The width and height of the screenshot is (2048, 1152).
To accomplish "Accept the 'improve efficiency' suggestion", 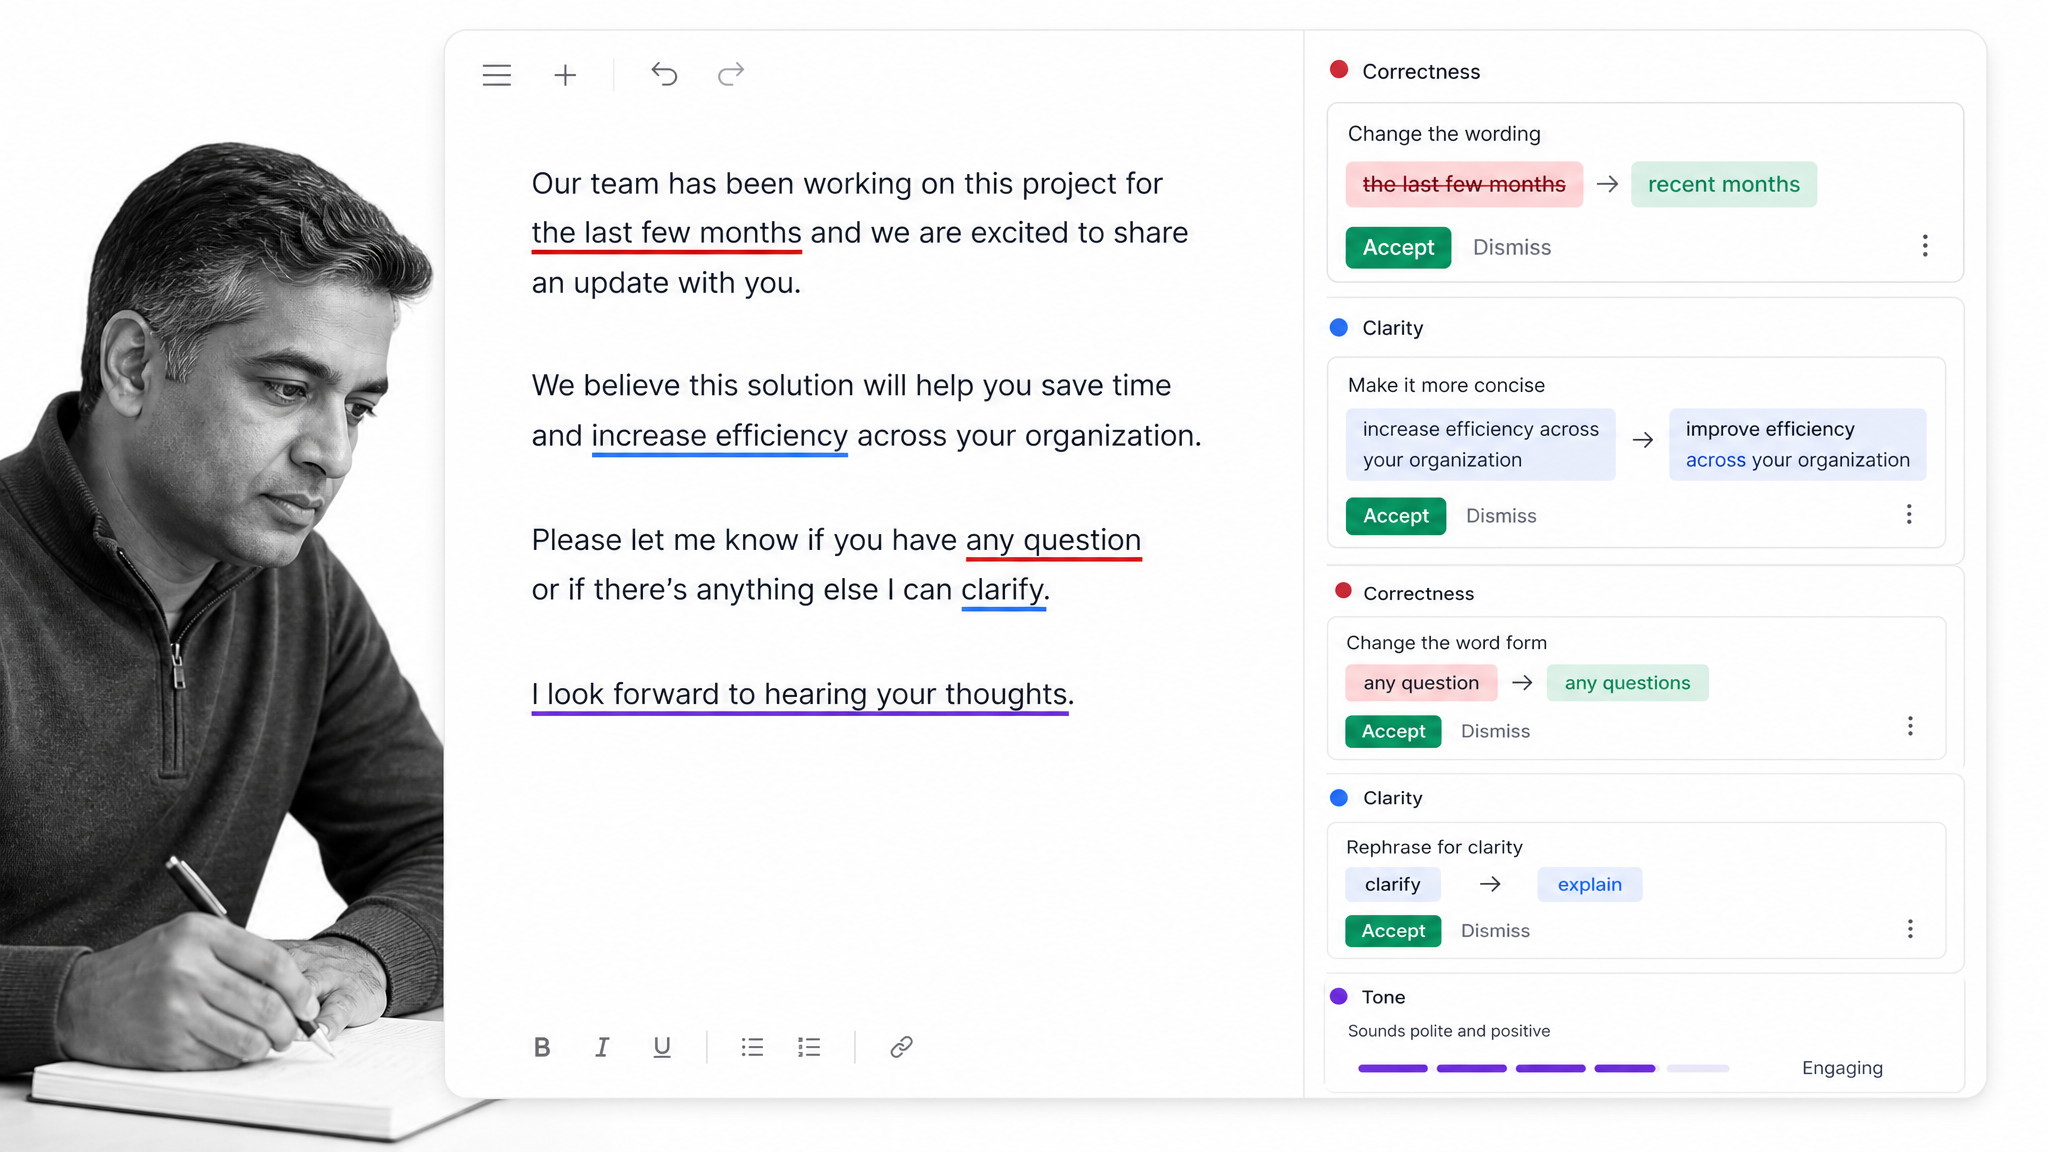I will (x=1396, y=516).
